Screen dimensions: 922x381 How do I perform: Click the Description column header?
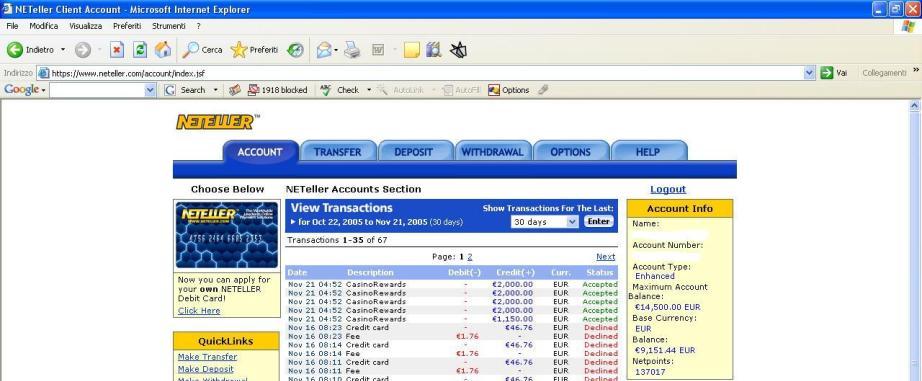[370, 272]
